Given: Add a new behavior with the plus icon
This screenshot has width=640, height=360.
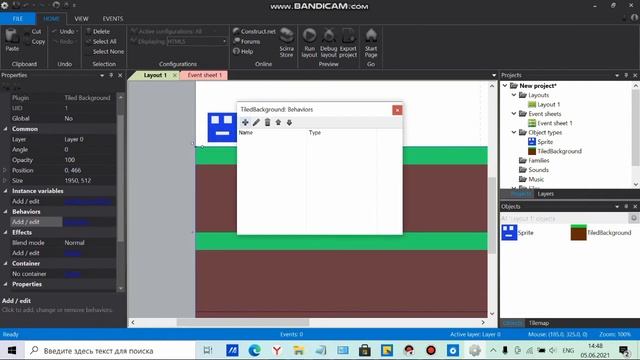Looking at the screenshot, I should click(245, 122).
